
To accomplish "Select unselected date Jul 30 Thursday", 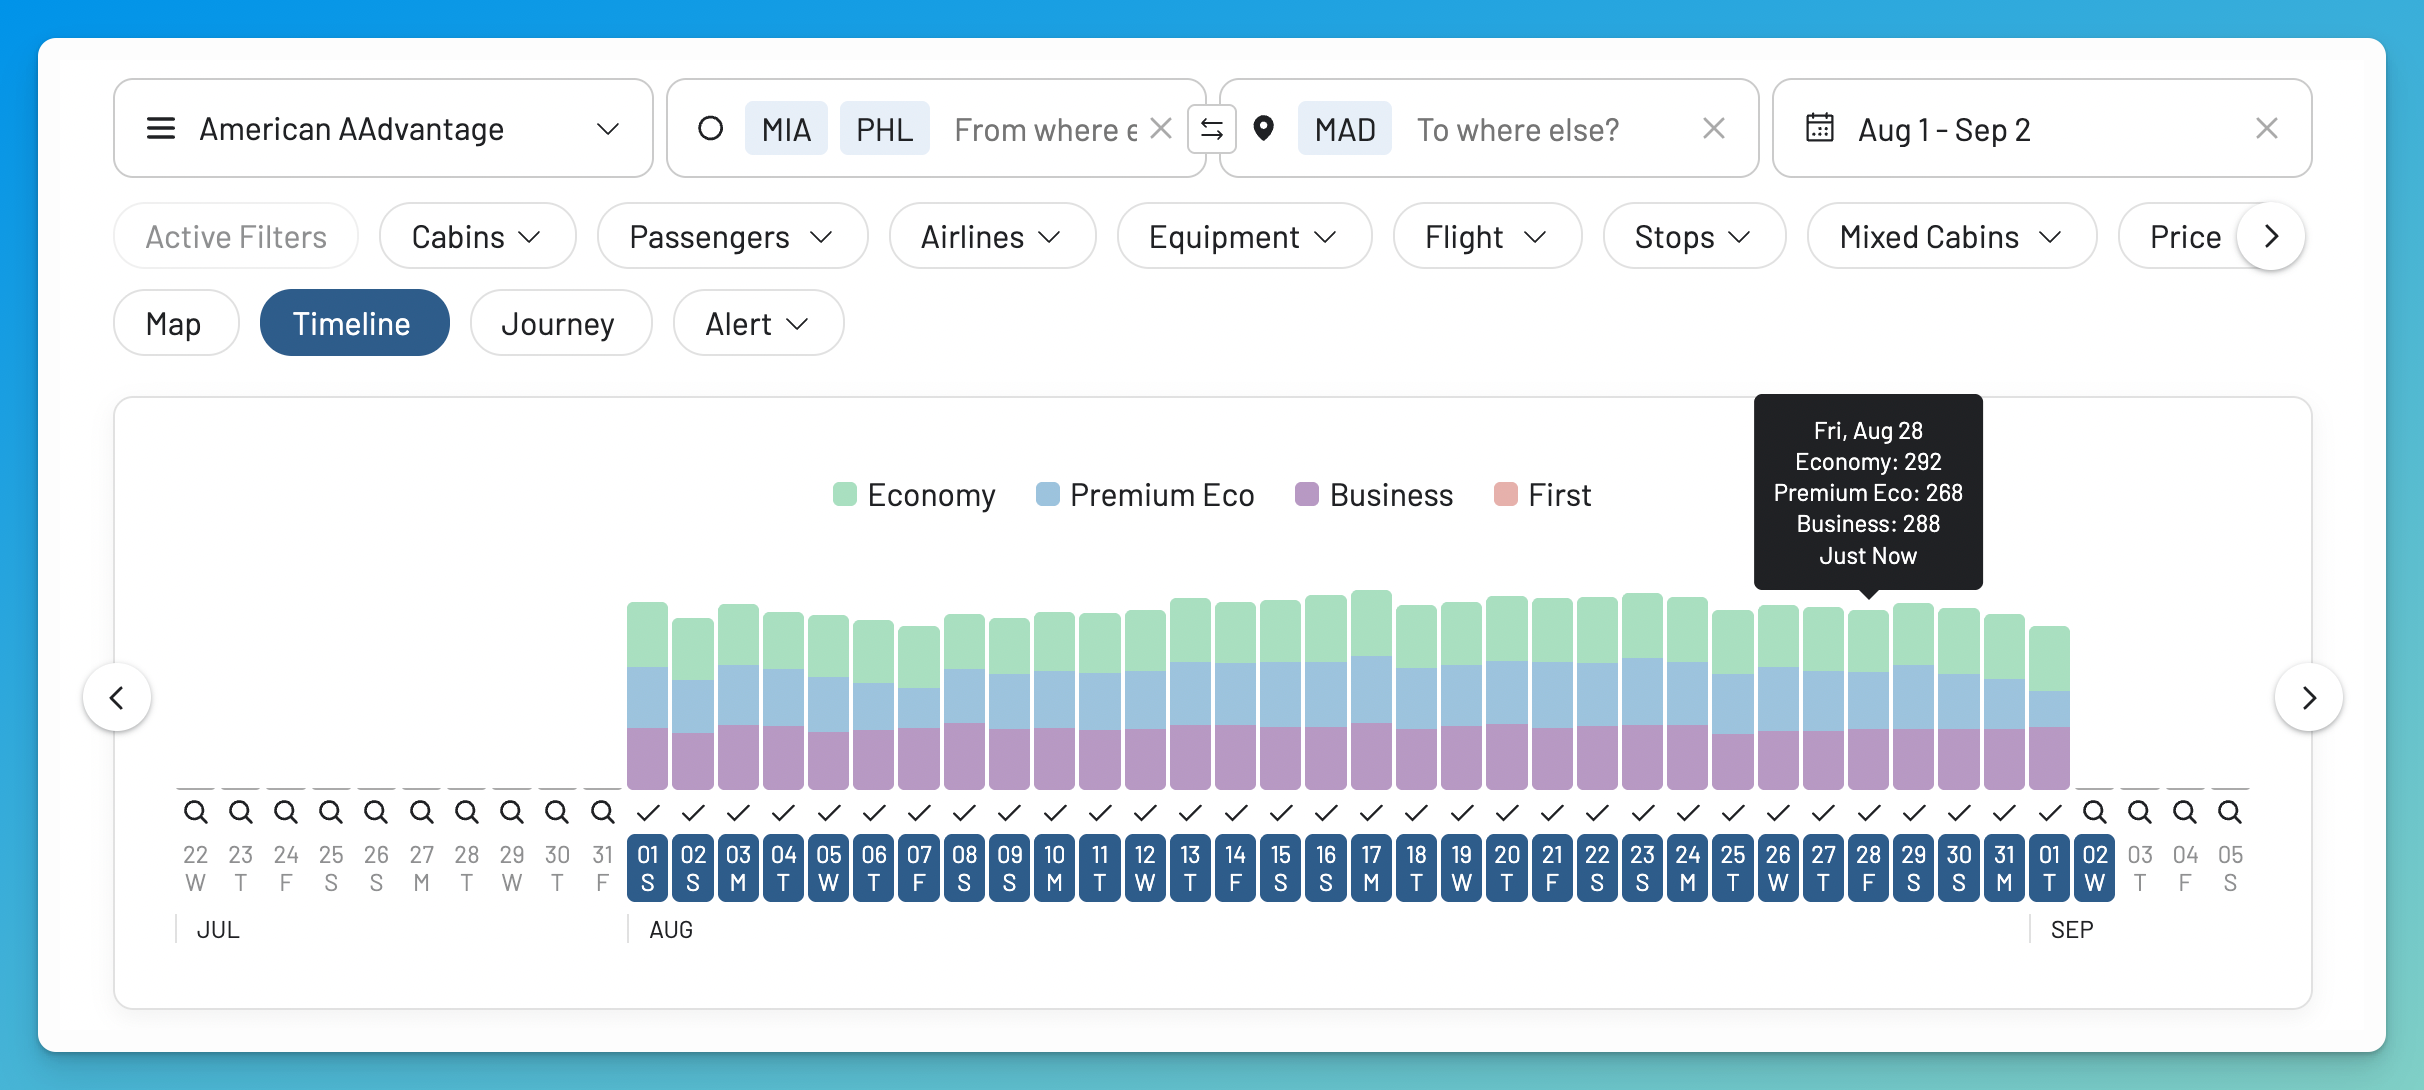I will tap(557, 868).
